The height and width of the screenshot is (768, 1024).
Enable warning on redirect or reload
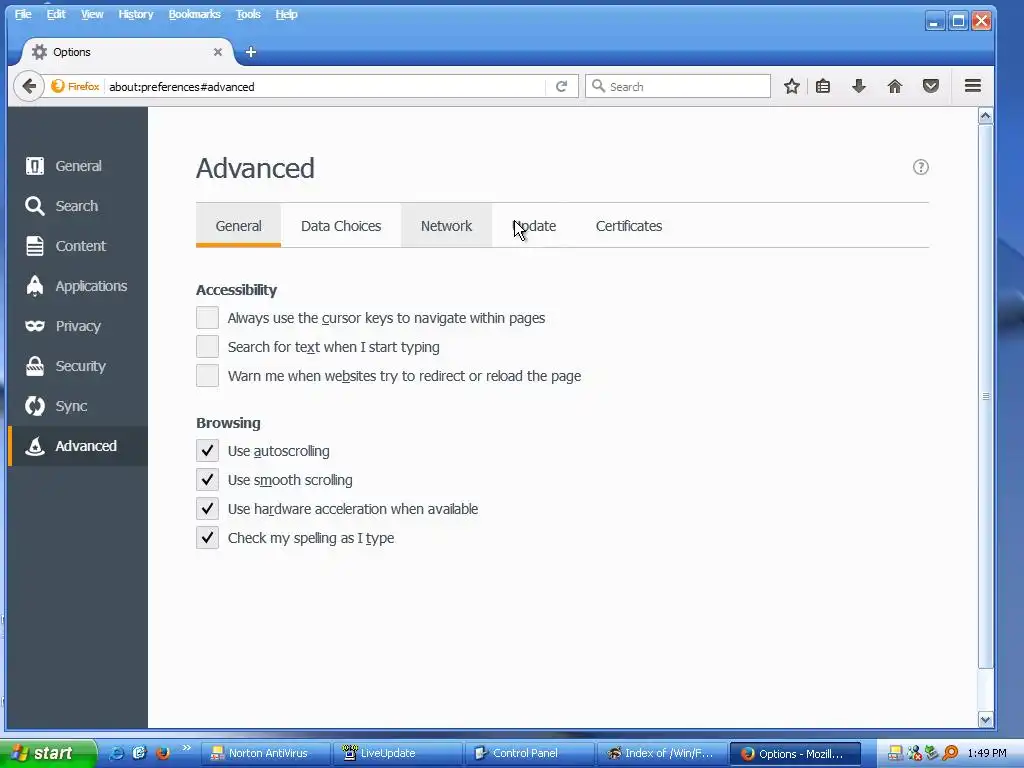[207, 376]
